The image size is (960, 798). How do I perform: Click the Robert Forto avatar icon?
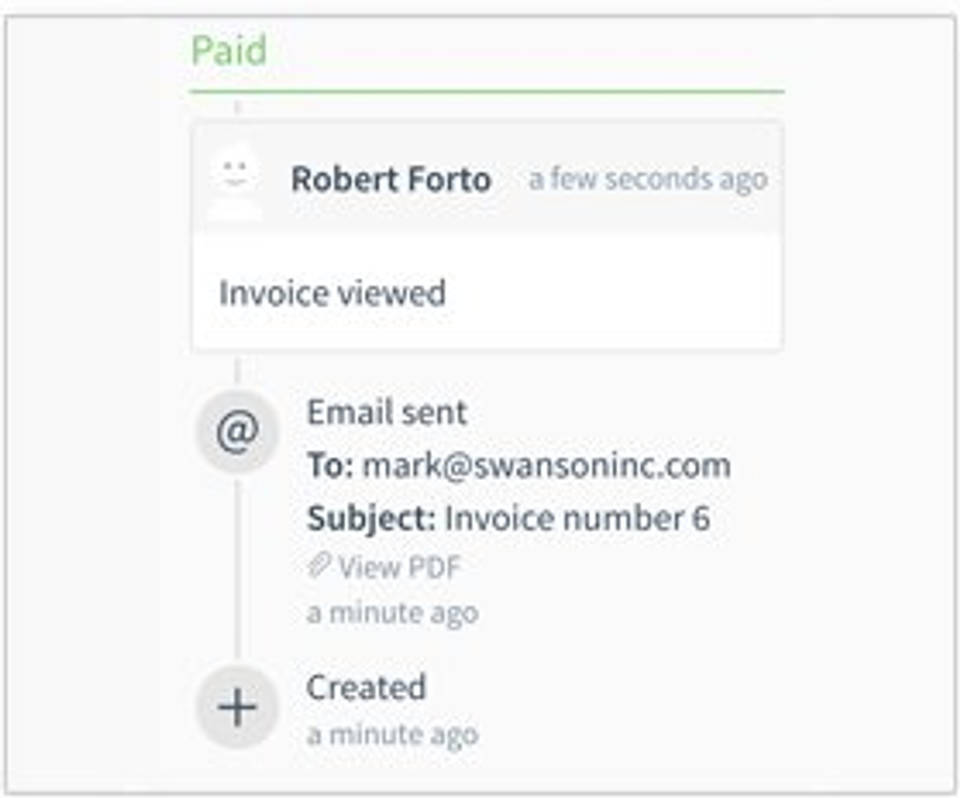pyautogui.click(x=235, y=180)
